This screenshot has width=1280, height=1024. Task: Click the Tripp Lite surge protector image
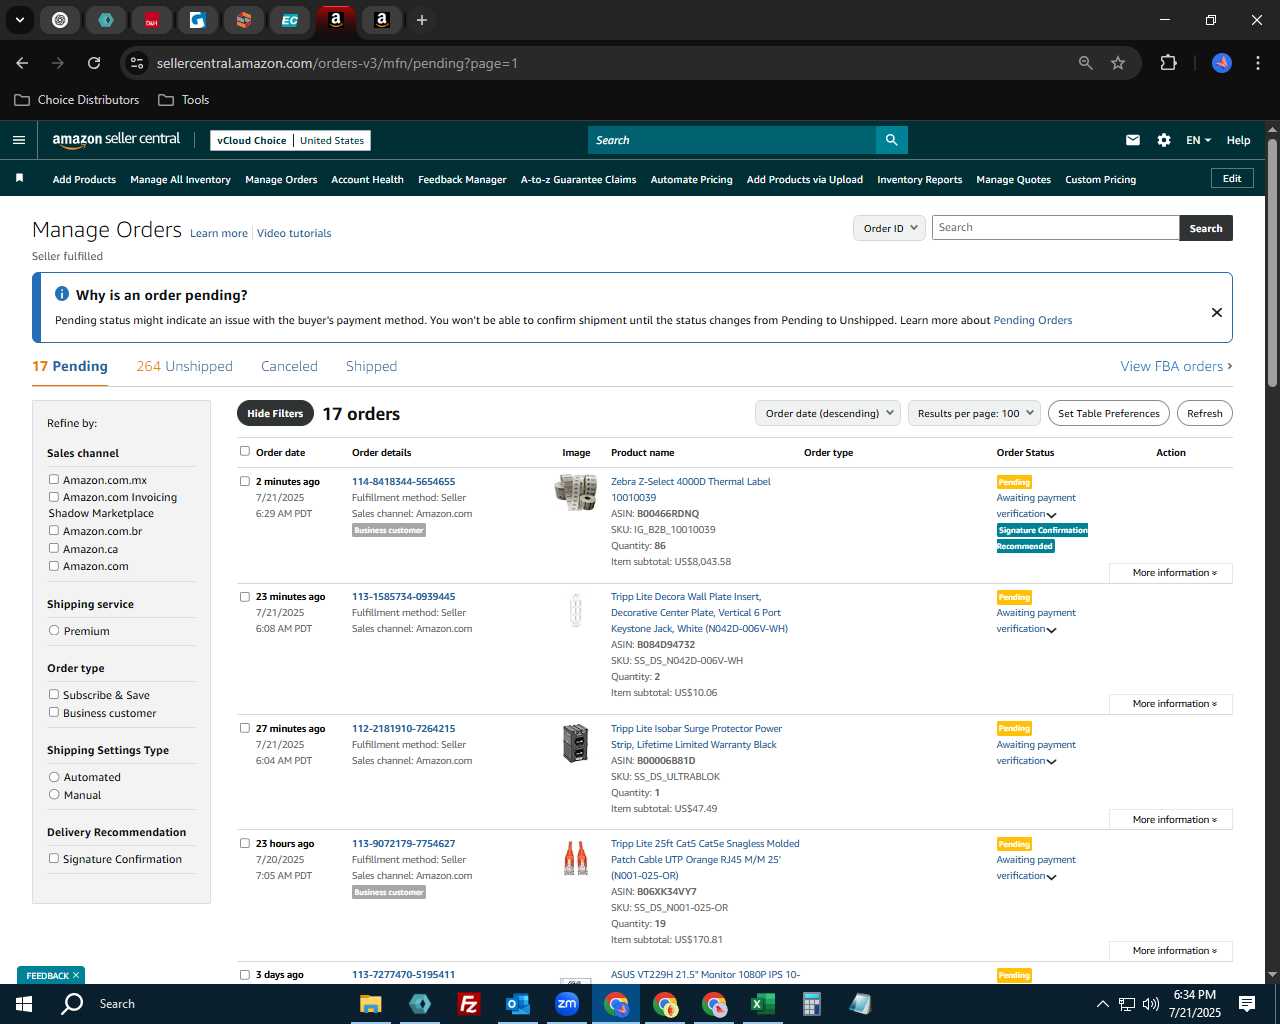click(576, 743)
